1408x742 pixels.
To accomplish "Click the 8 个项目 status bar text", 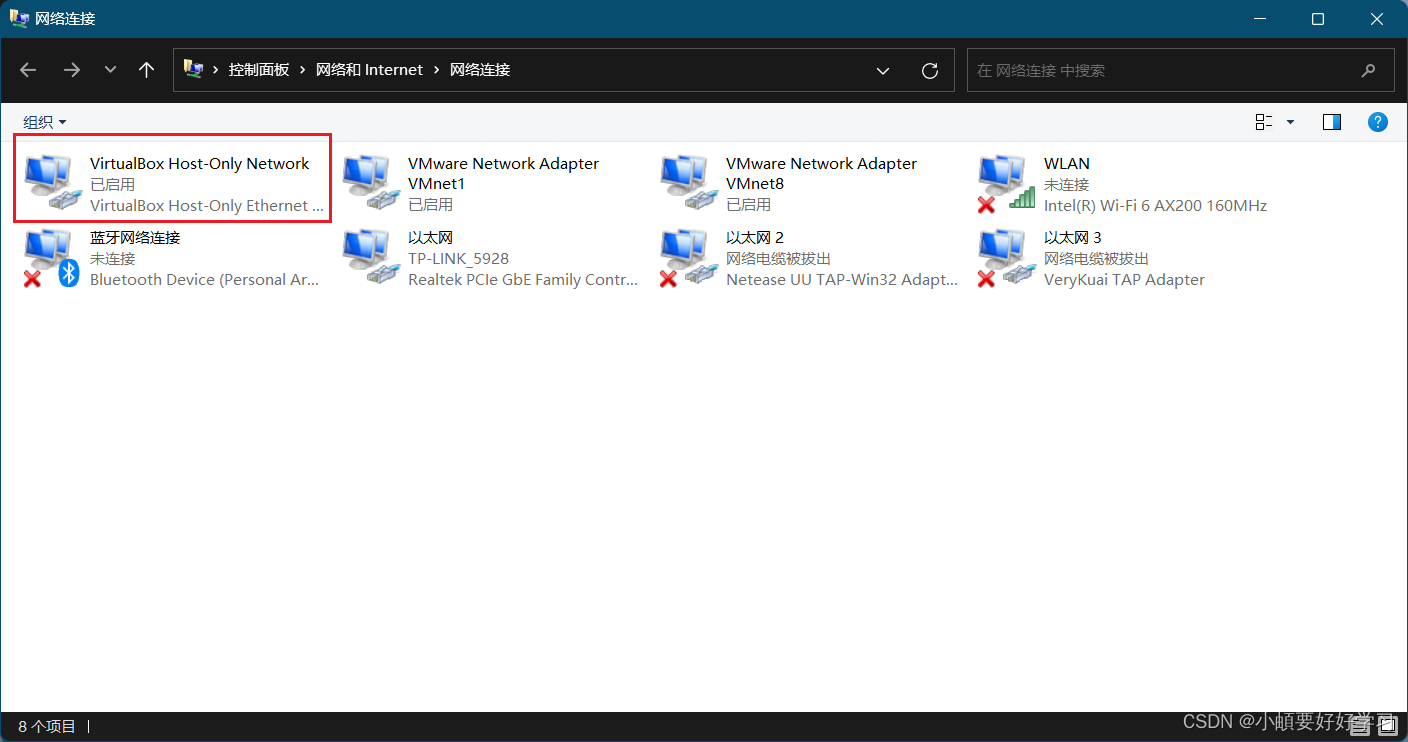I will 47,727.
